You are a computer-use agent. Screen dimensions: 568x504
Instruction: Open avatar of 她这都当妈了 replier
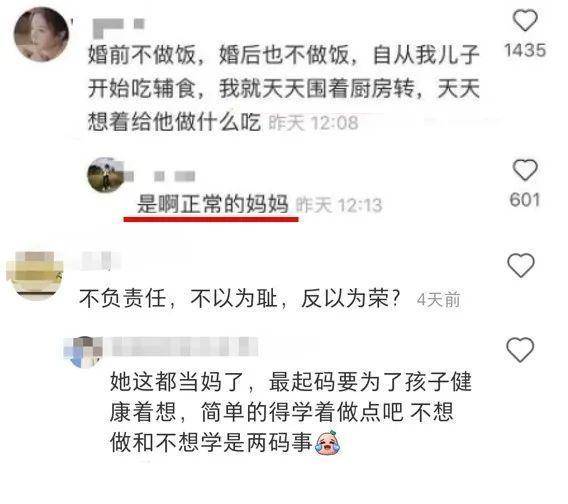(x=83, y=351)
